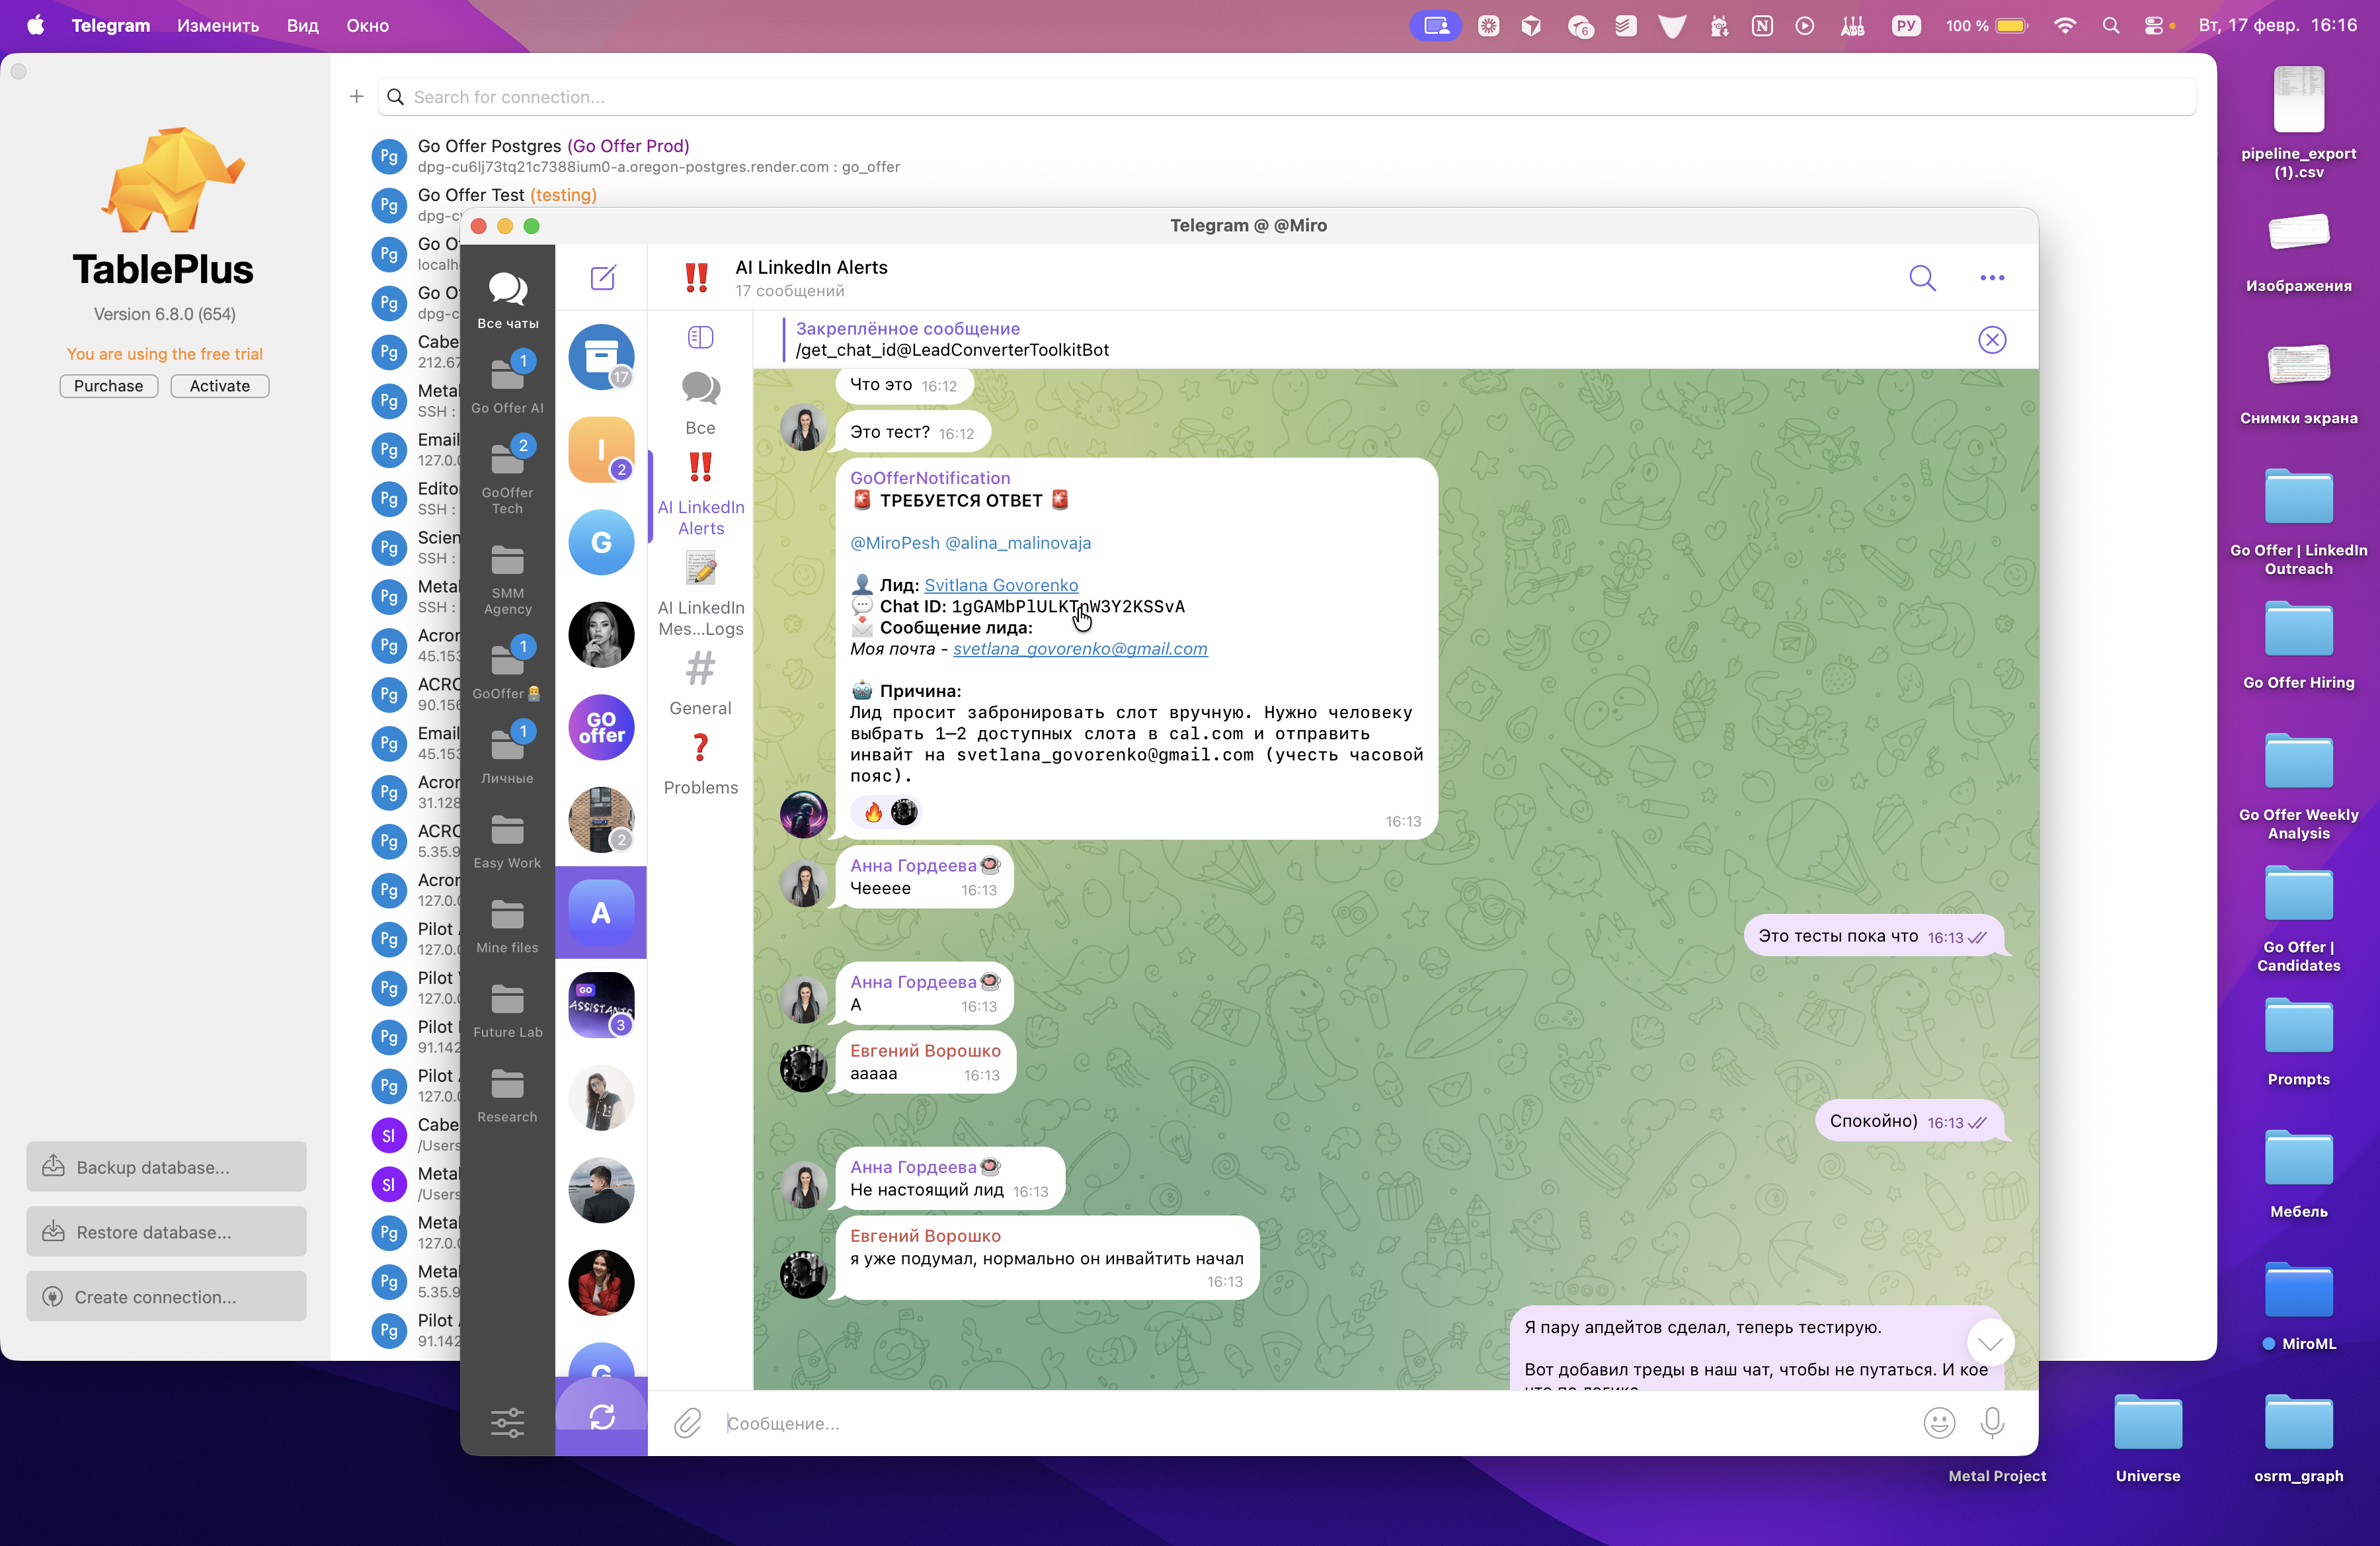
Task: Dismiss the pinned message with X icon
Action: (x=1991, y=340)
